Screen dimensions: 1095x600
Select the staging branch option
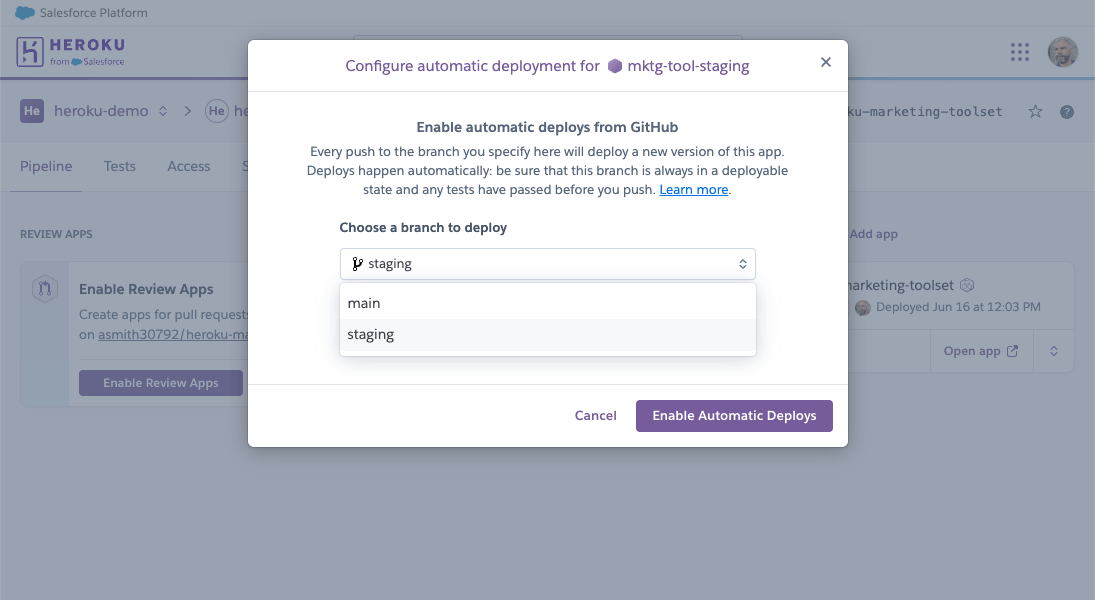click(548, 335)
